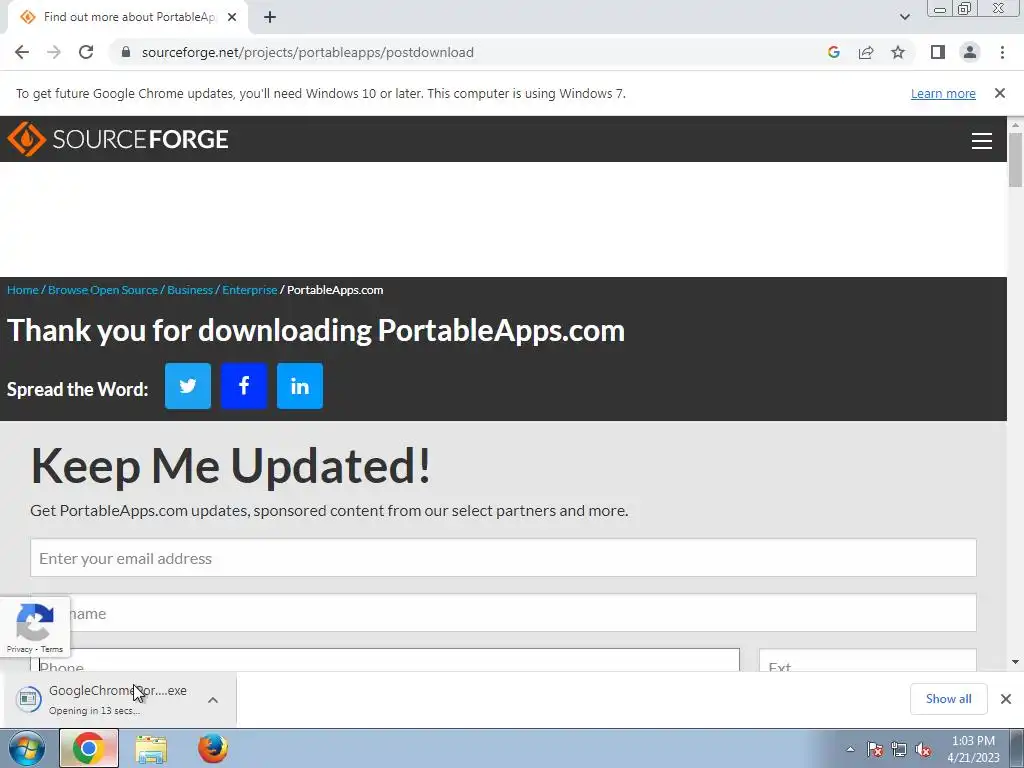The height and width of the screenshot is (768, 1024).
Task: Reload the page with the refresh icon
Action: pos(86,52)
